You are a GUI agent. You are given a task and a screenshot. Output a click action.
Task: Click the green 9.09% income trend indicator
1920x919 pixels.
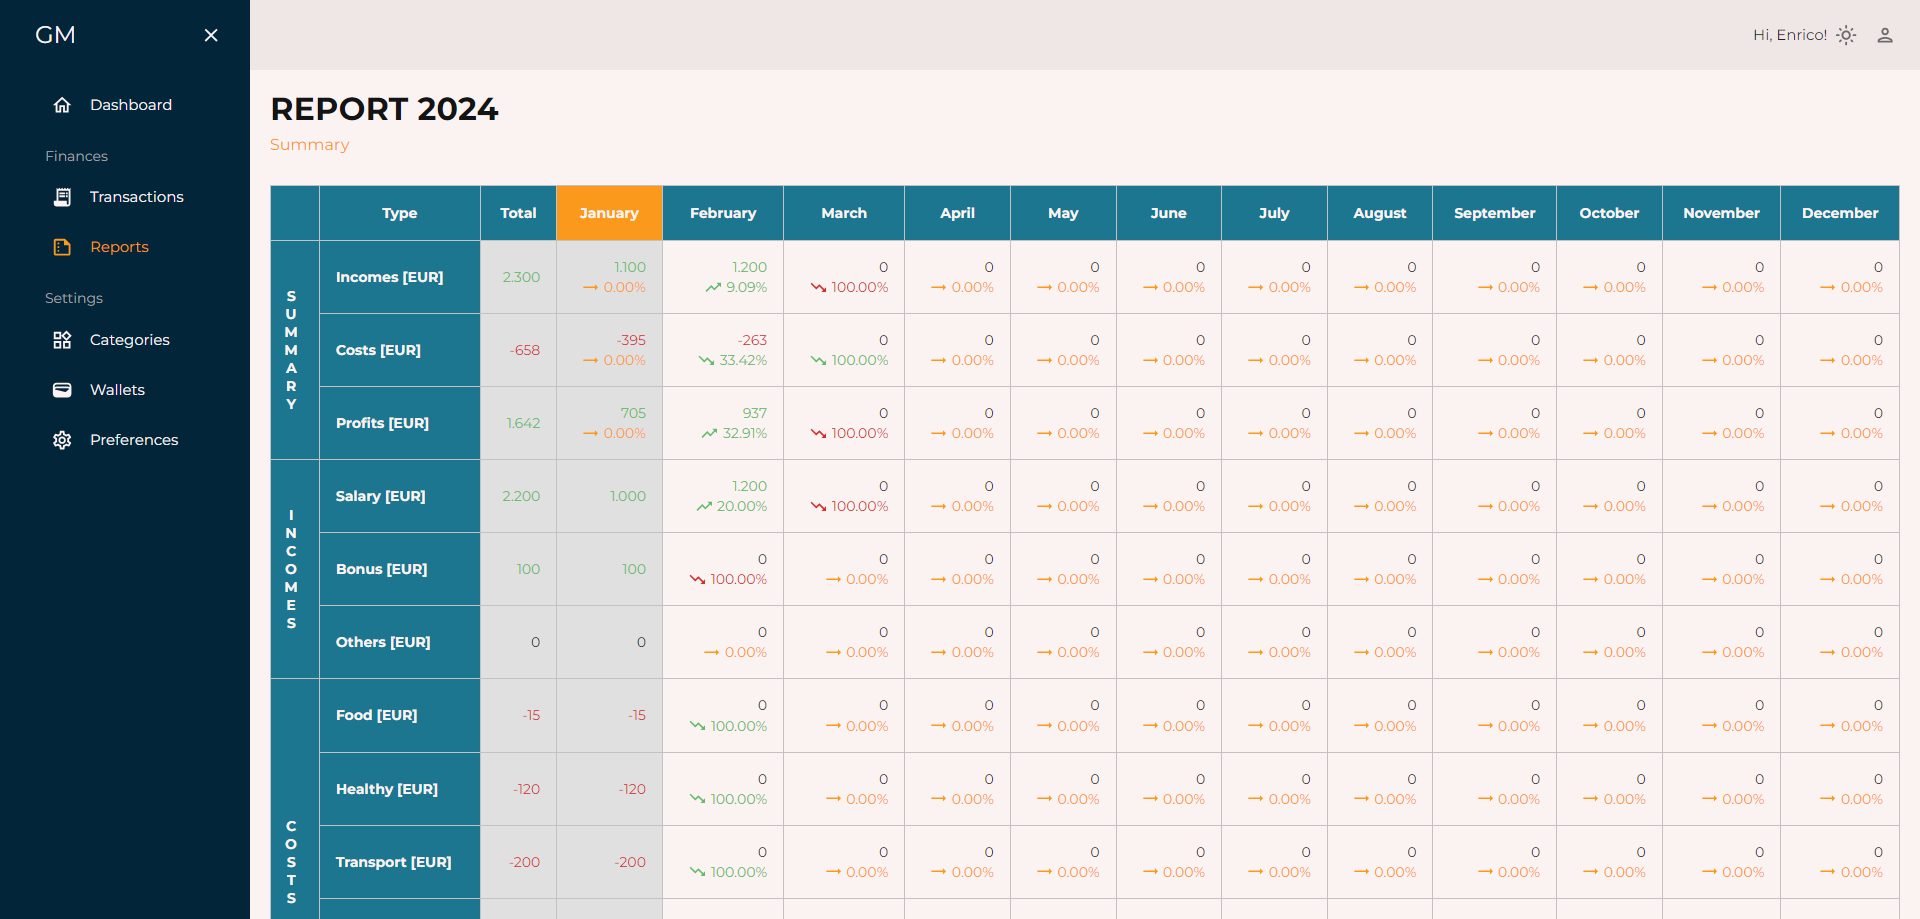tap(736, 288)
